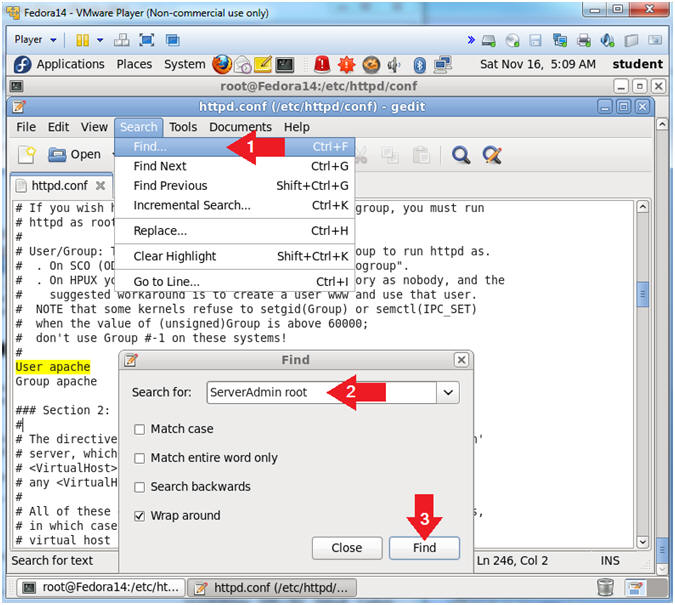Image resolution: width=675 pixels, height=605 pixels.
Task: Click the Find and Replace toolbar icon
Action: (x=492, y=155)
